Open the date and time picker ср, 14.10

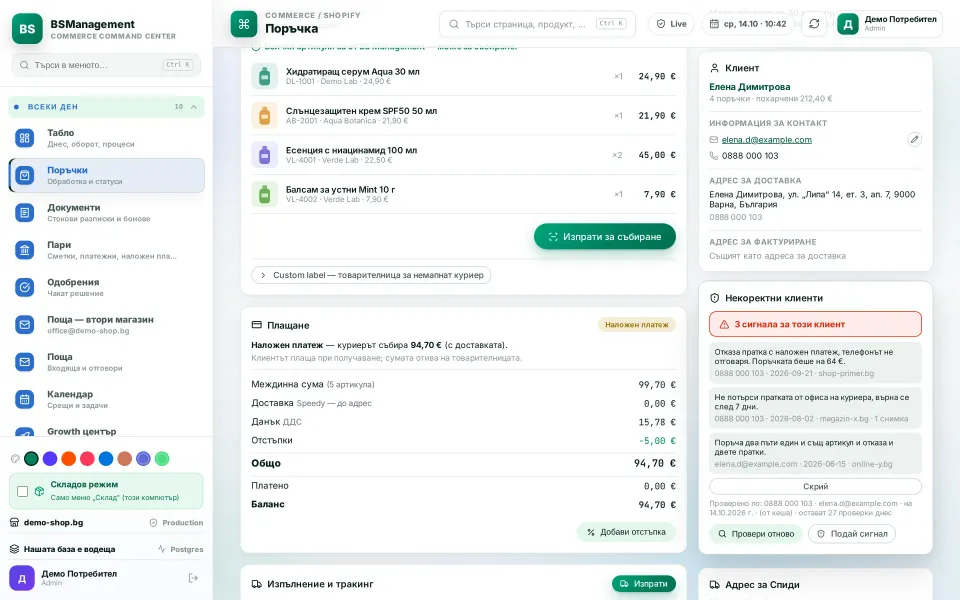pos(748,24)
